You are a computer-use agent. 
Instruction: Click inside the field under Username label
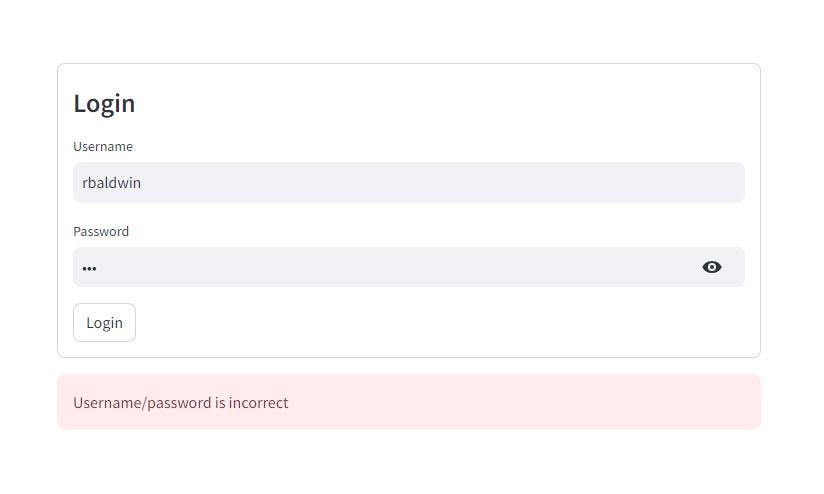click(x=408, y=183)
